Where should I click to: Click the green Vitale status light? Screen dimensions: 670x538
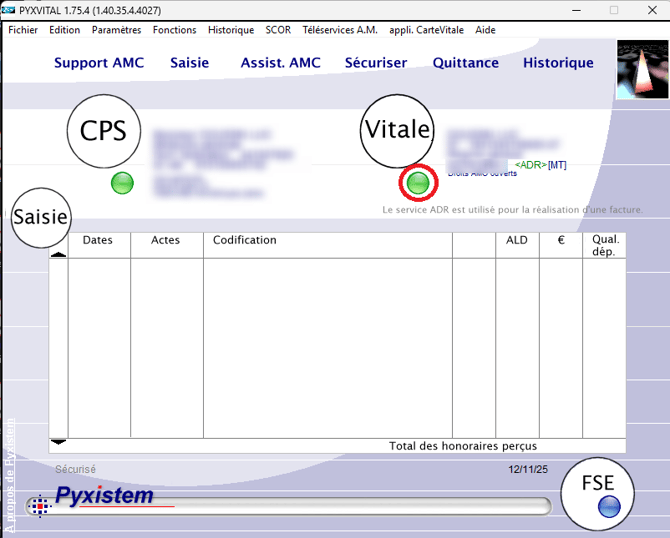coord(418,182)
